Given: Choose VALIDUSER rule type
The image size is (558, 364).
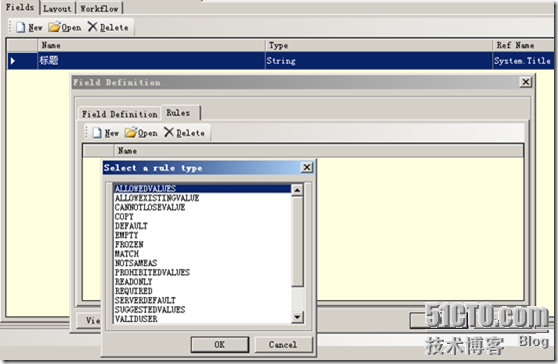Looking at the screenshot, I should [202, 319].
